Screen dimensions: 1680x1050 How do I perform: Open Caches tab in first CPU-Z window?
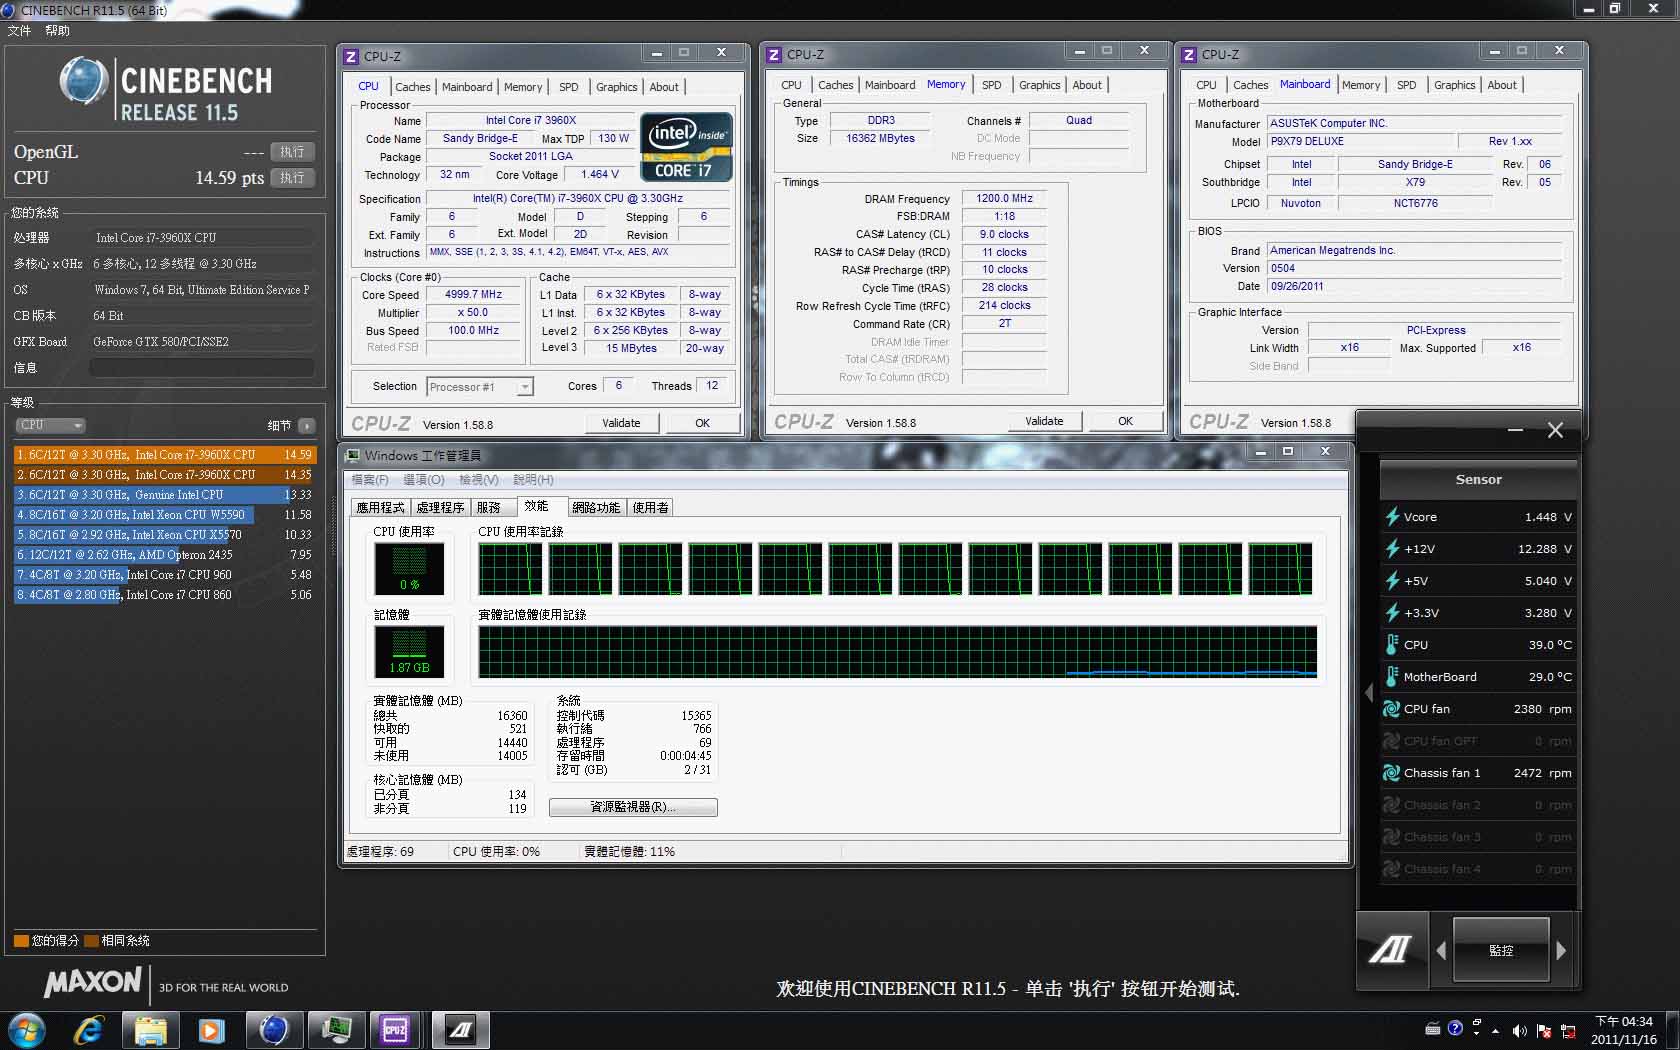click(412, 87)
